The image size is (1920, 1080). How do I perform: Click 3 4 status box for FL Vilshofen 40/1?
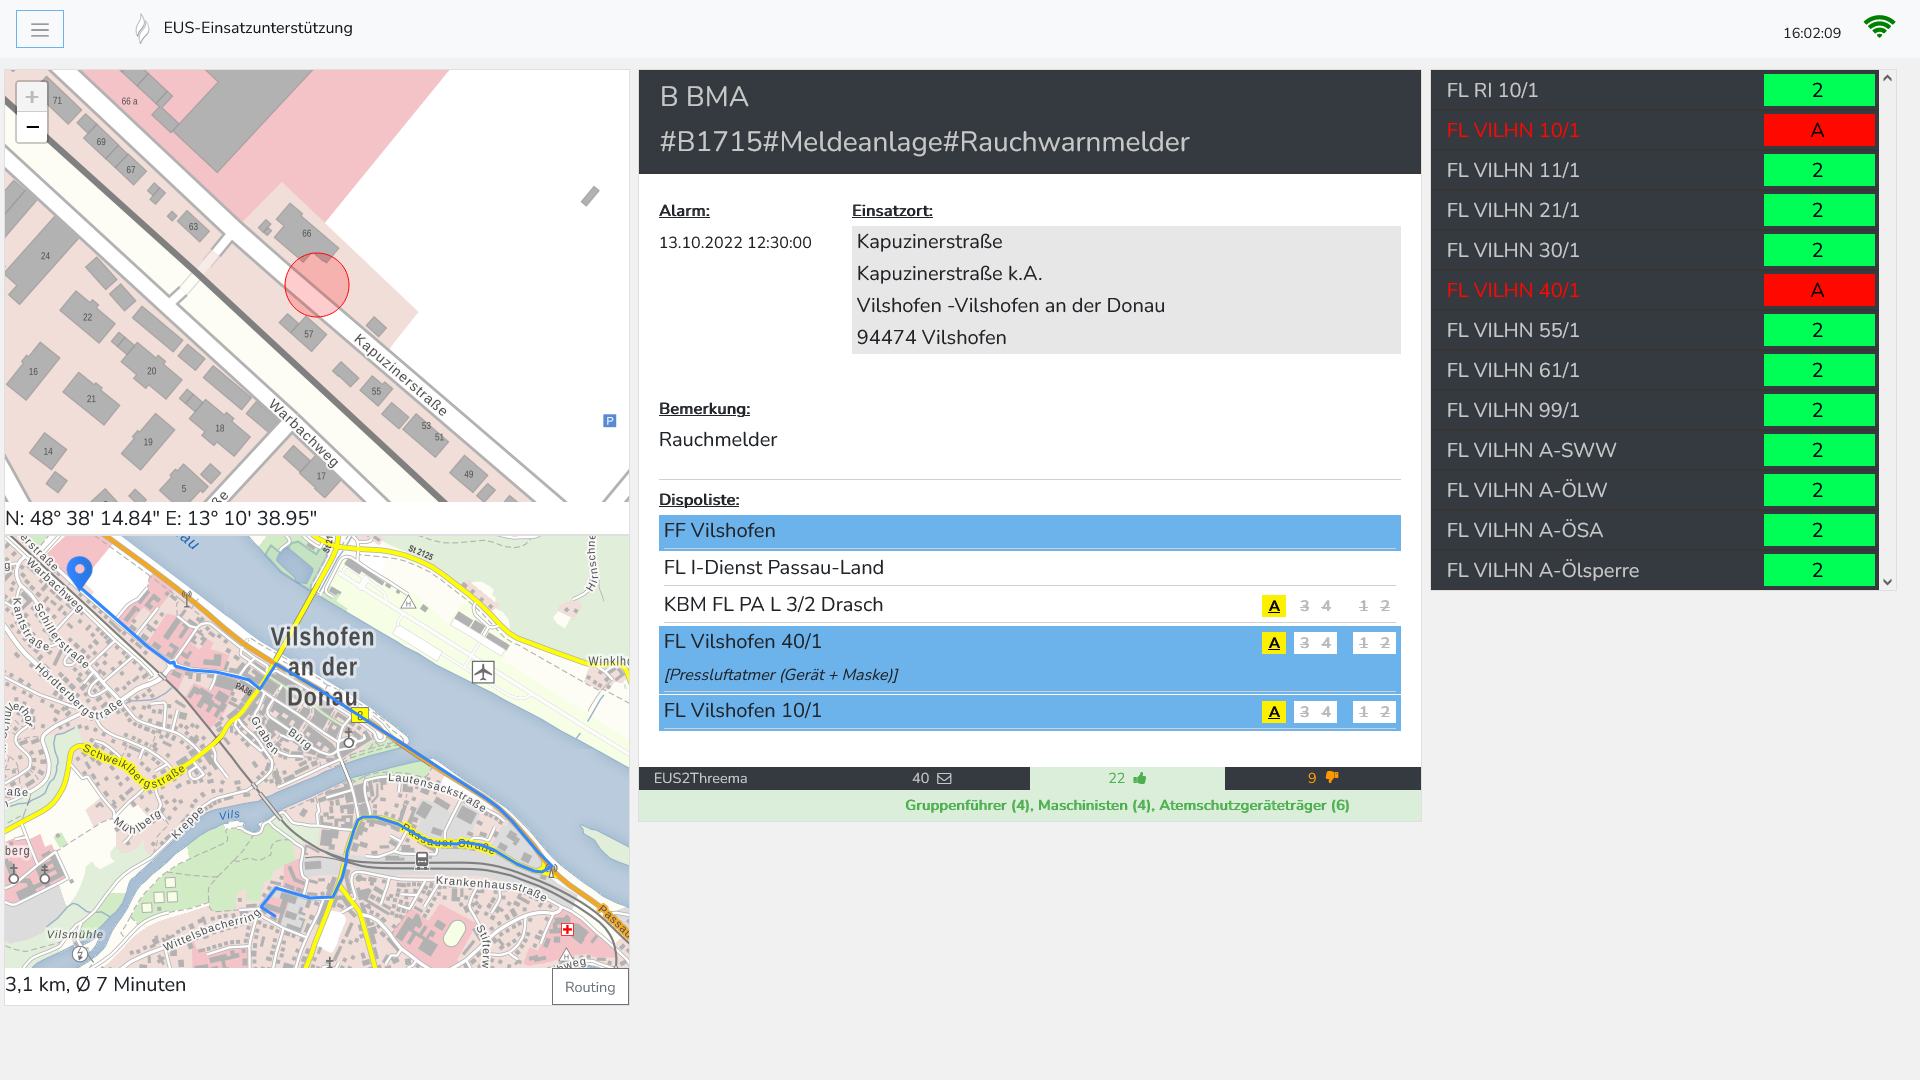(1315, 643)
